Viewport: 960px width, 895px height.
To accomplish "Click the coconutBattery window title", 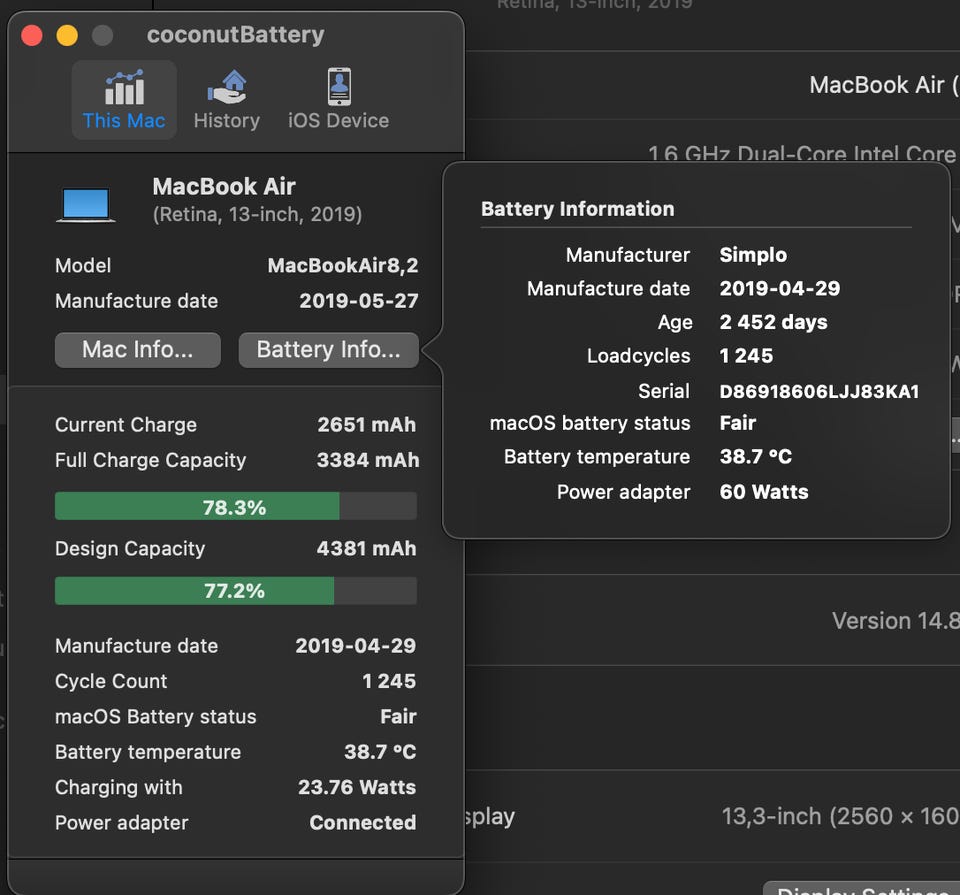I will point(235,35).
